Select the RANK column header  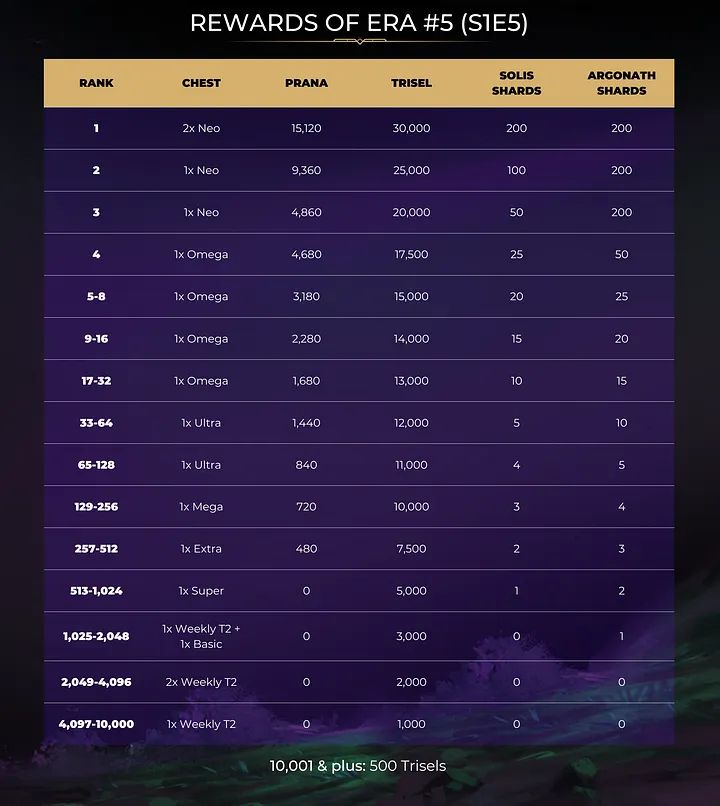[96, 83]
